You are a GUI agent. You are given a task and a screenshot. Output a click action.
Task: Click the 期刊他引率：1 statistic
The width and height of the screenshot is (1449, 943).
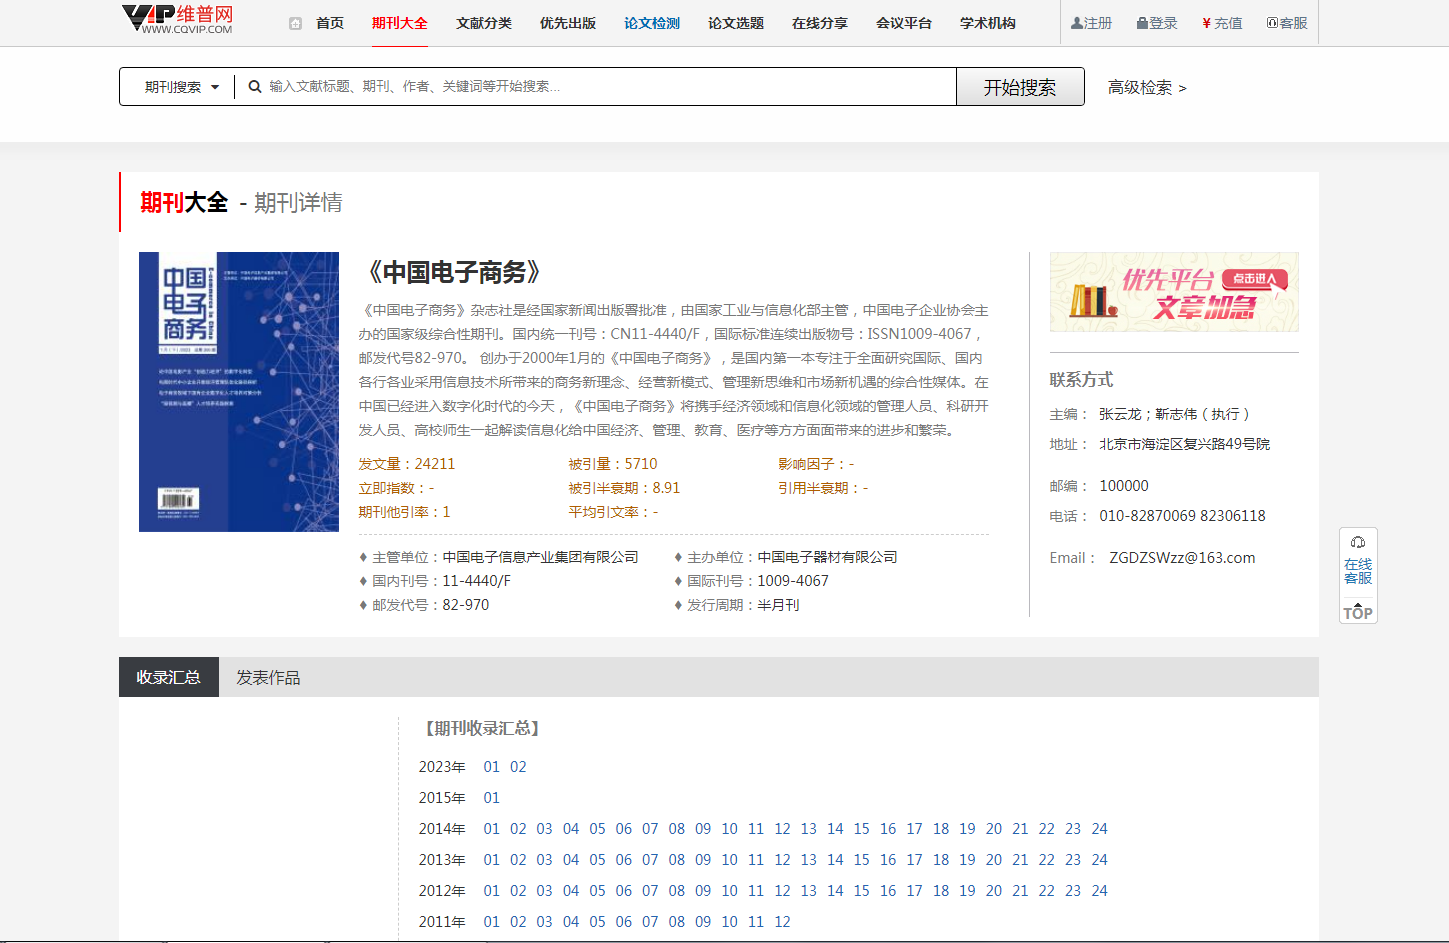click(x=405, y=512)
